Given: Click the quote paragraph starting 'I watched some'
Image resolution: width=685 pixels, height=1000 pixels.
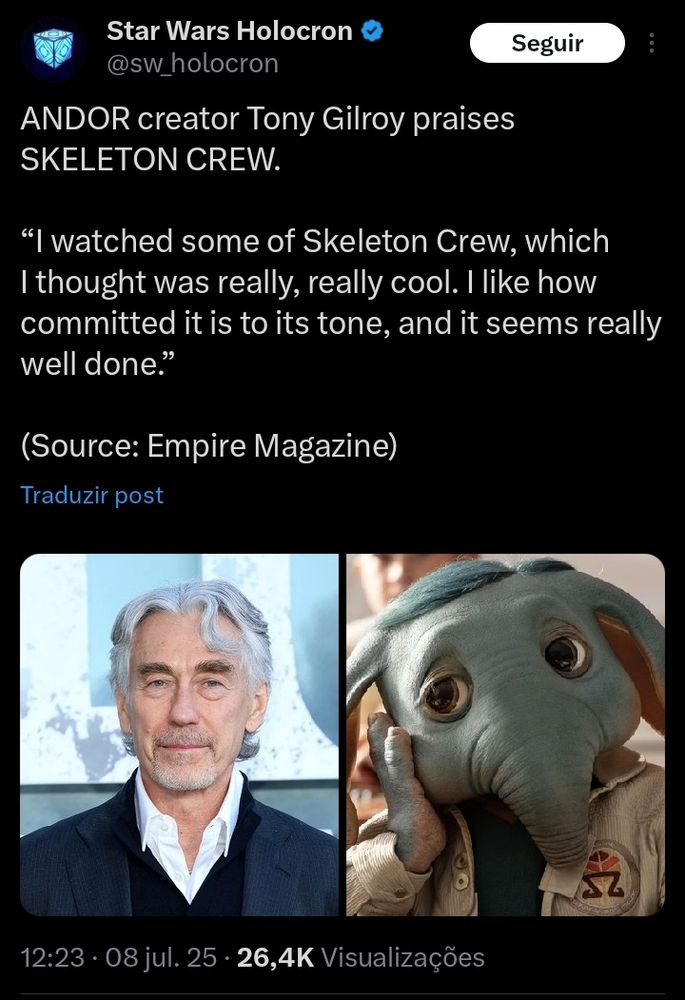Looking at the screenshot, I should pyautogui.click(x=341, y=302).
